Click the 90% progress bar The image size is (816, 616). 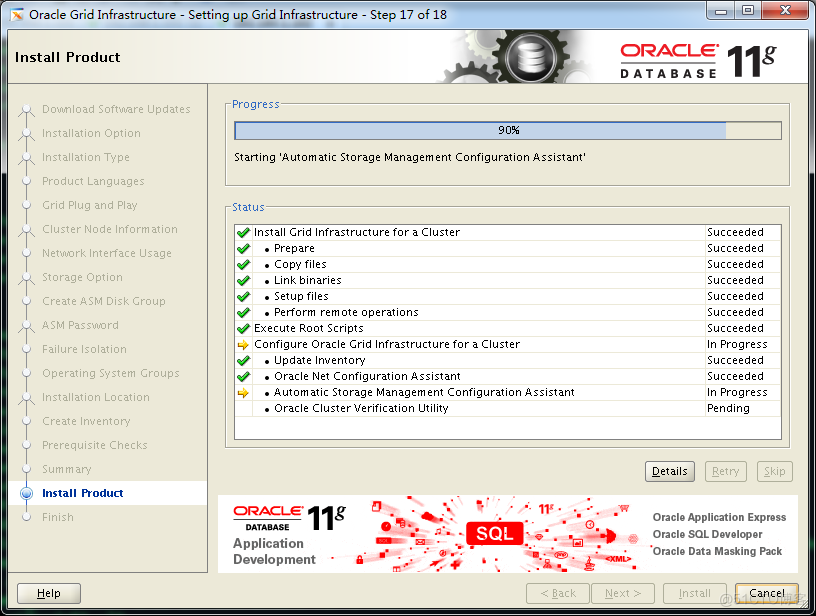point(508,130)
